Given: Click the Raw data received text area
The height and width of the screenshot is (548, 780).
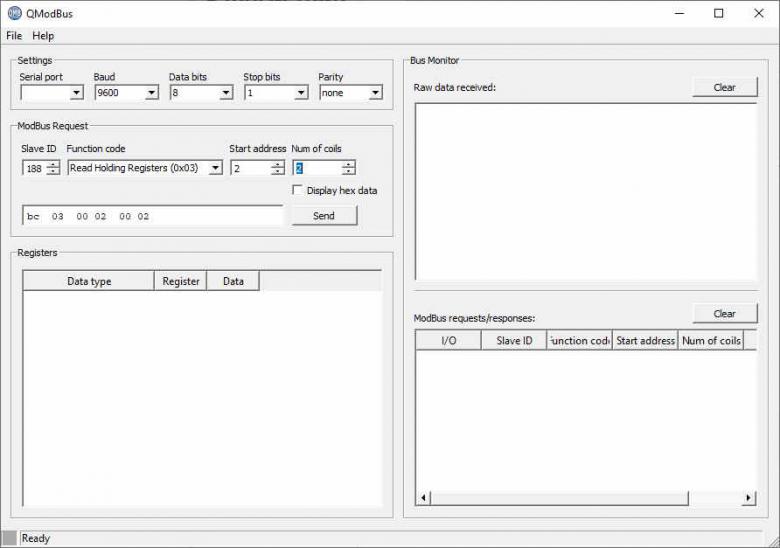Looking at the screenshot, I should pyautogui.click(x=586, y=192).
